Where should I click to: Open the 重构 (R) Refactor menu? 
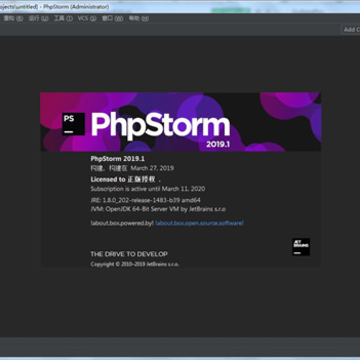(13, 19)
